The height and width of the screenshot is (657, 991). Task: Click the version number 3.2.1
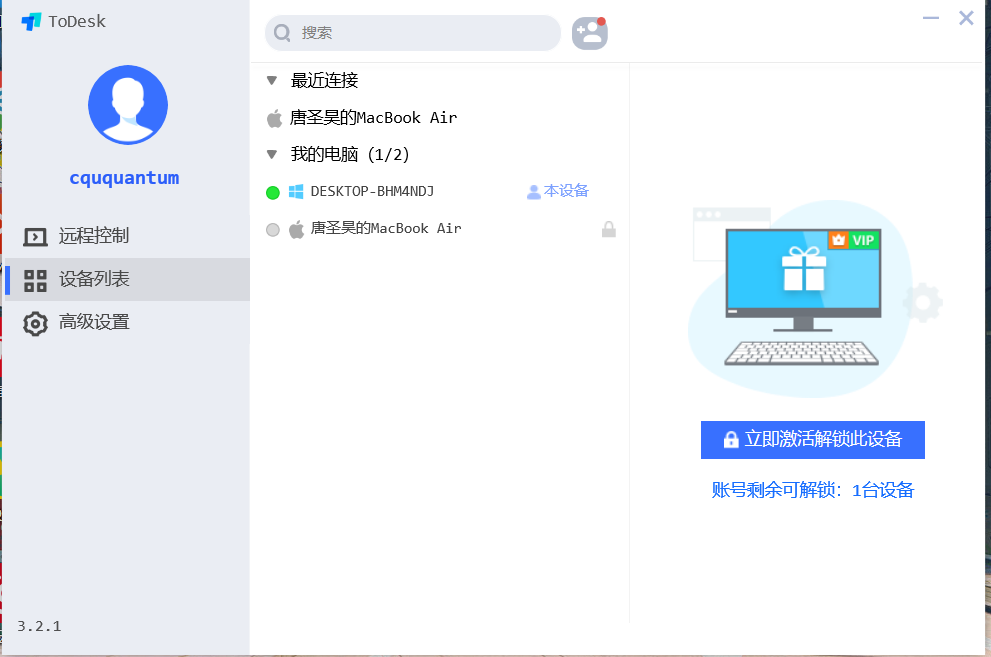click(39, 626)
